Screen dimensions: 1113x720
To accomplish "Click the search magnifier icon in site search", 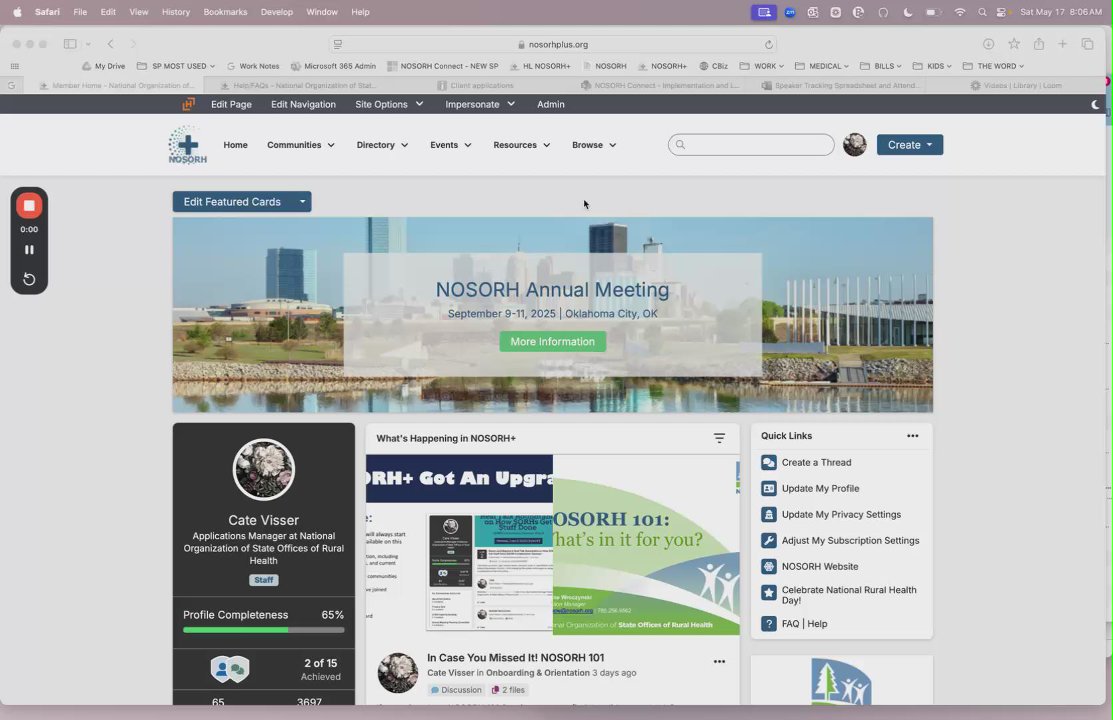I will (680, 145).
